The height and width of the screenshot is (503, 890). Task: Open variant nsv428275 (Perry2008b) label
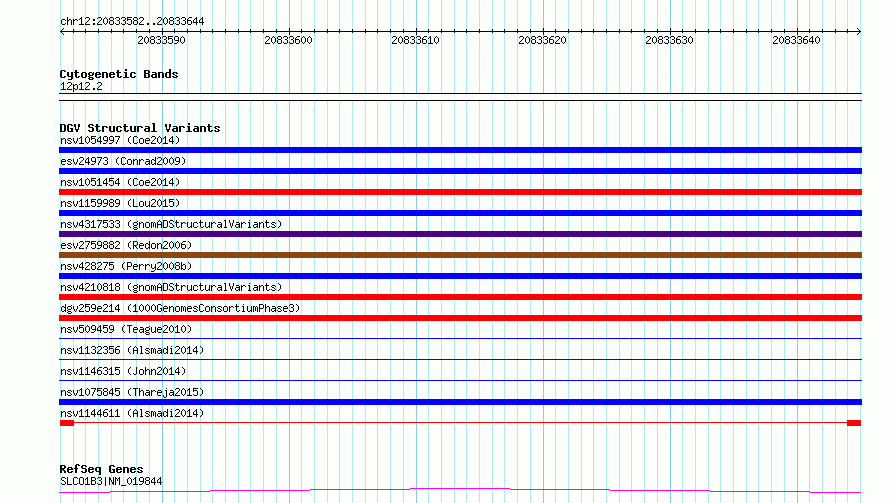[x=126, y=266]
